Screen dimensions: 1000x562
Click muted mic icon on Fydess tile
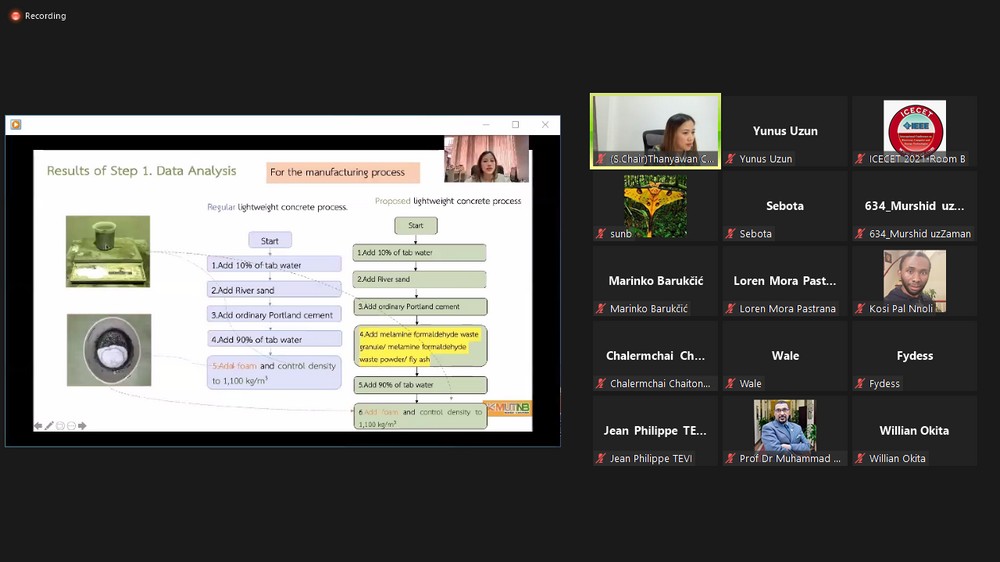tap(860, 384)
